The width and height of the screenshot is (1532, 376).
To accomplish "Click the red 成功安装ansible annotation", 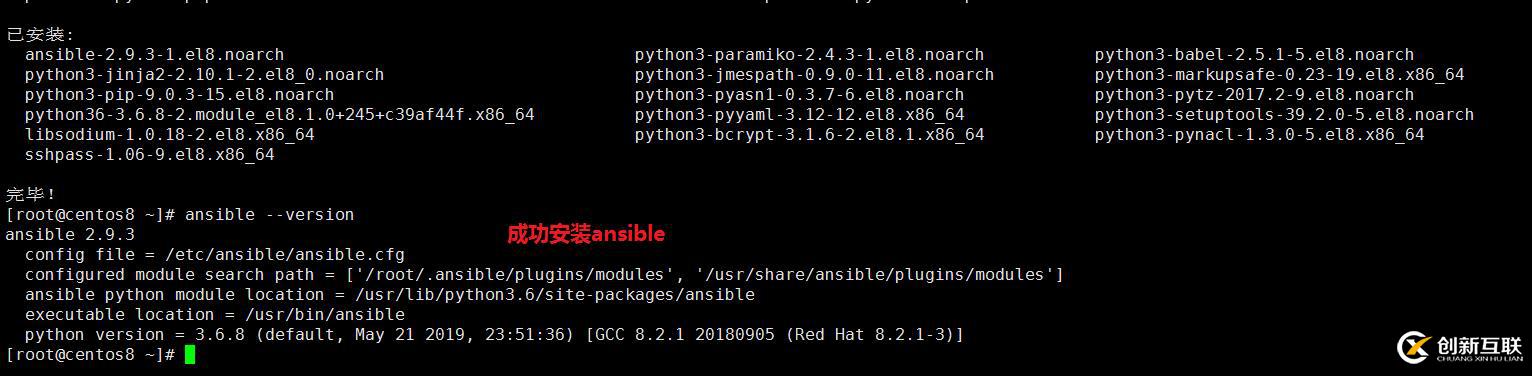I will (586, 234).
